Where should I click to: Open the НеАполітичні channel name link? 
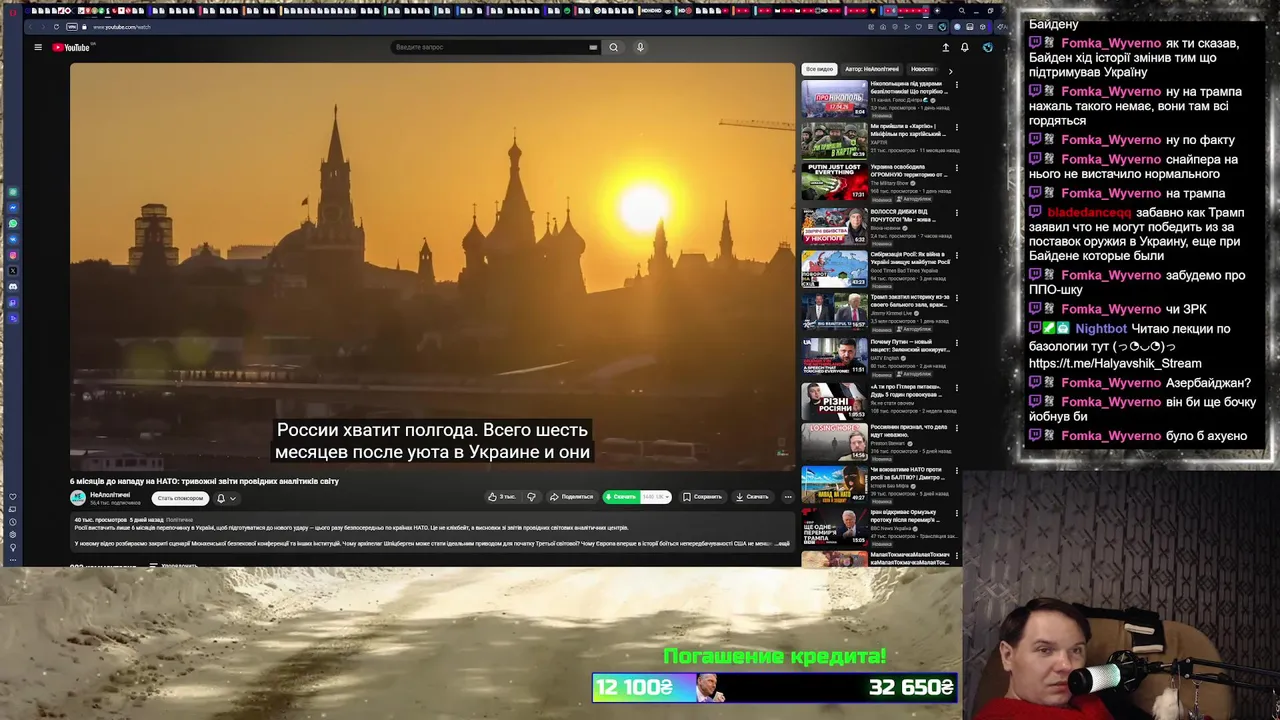[110, 494]
